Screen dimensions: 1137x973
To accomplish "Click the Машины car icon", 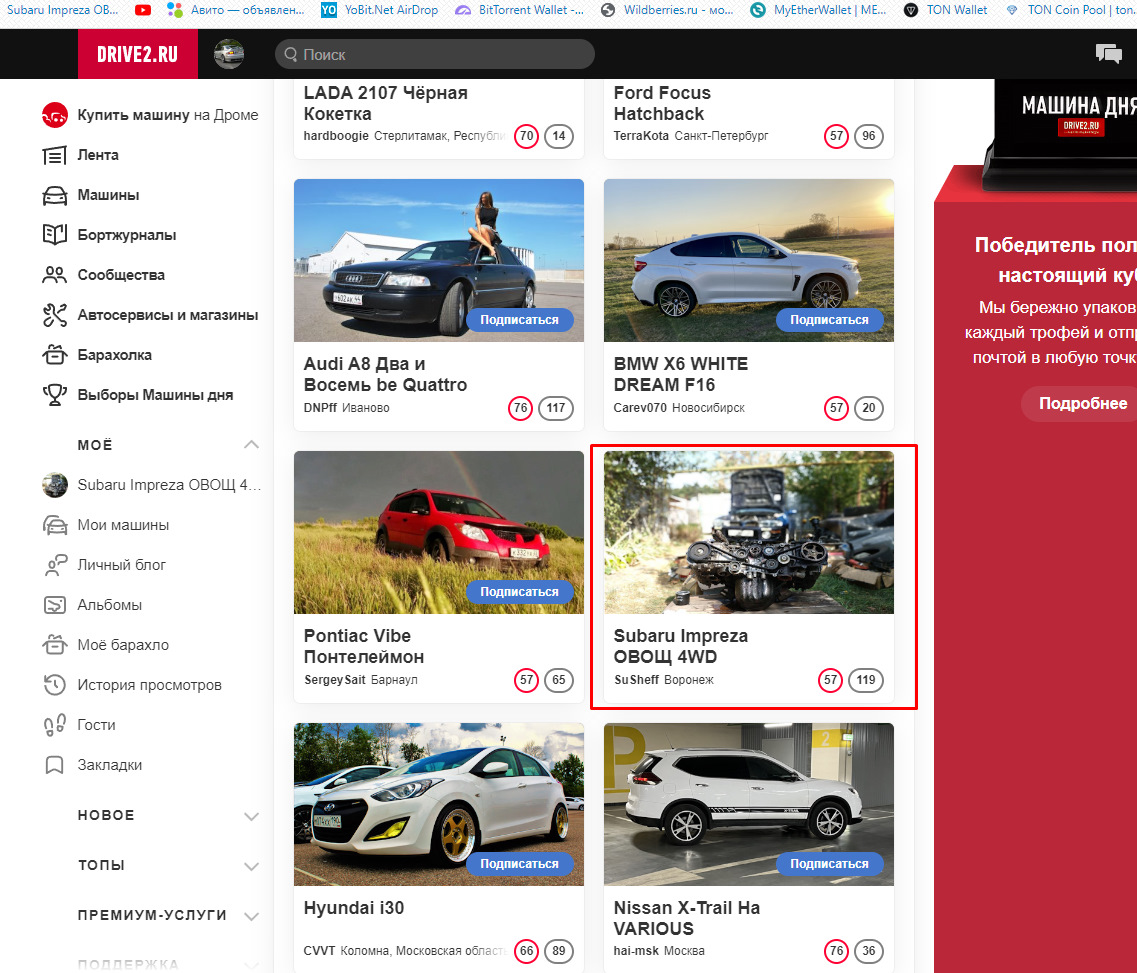I will [x=54, y=195].
